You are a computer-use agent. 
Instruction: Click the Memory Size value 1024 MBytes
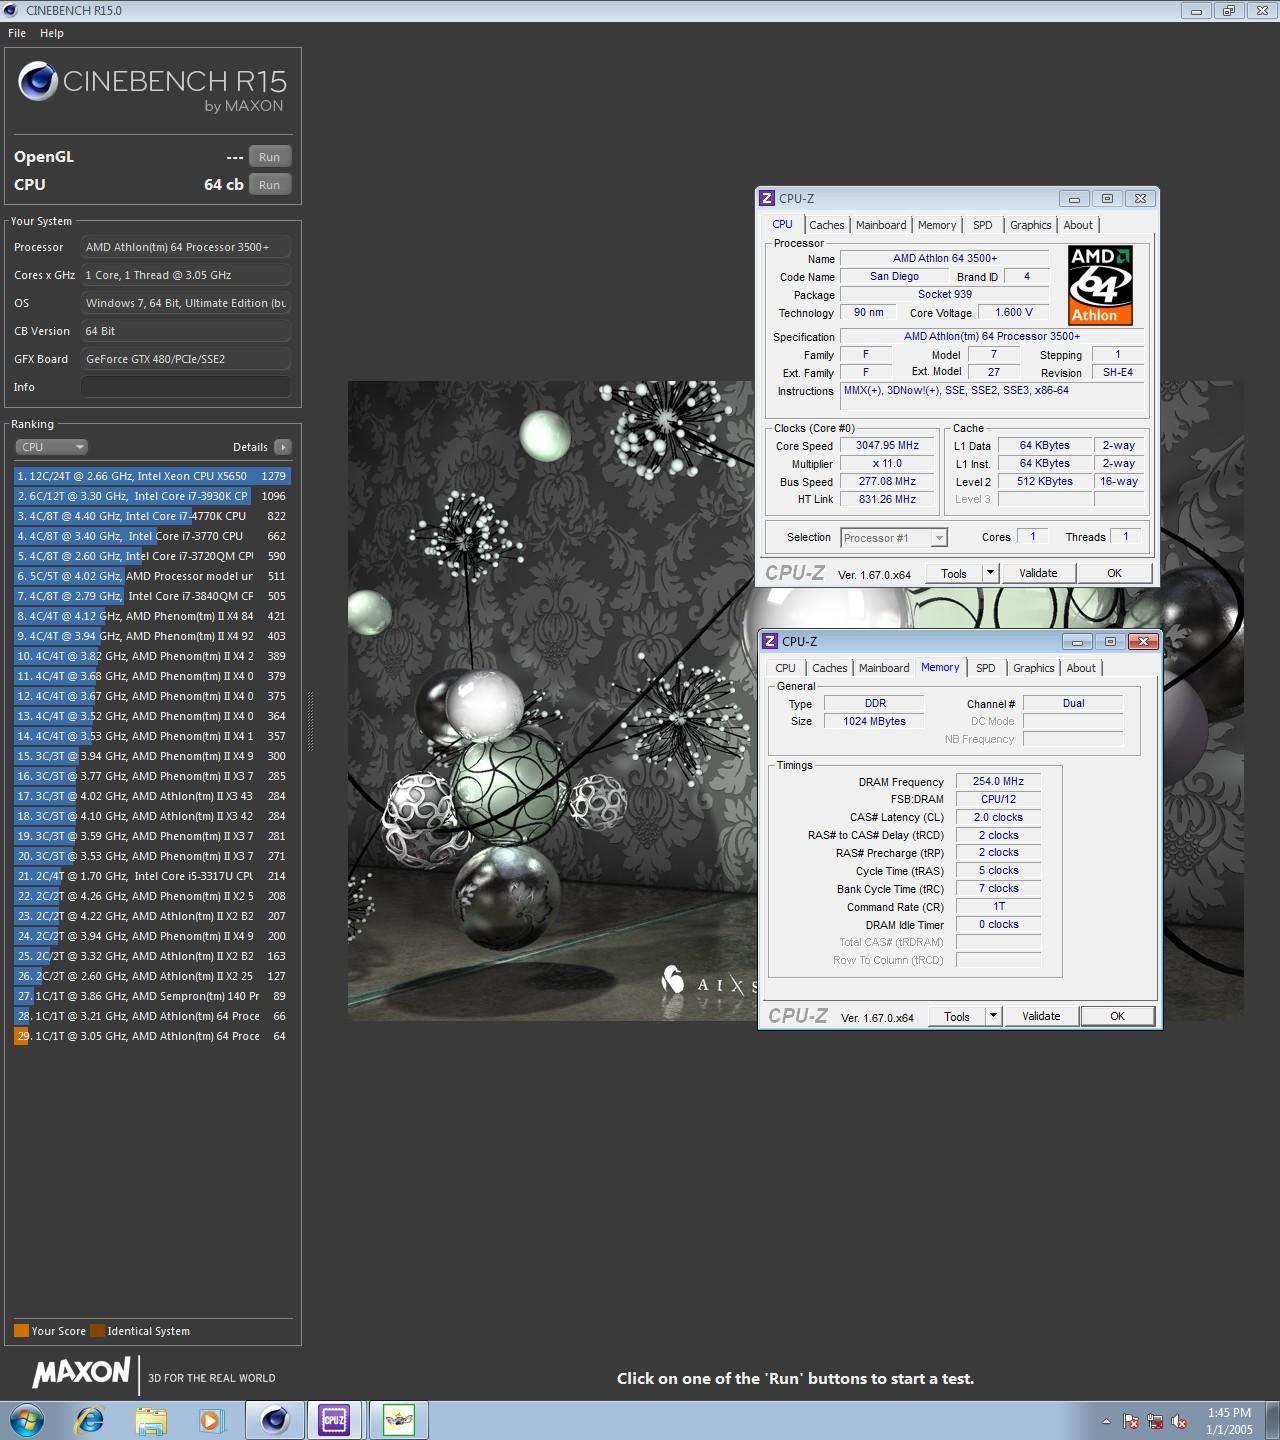pyautogui.click(x=874, y=722)
